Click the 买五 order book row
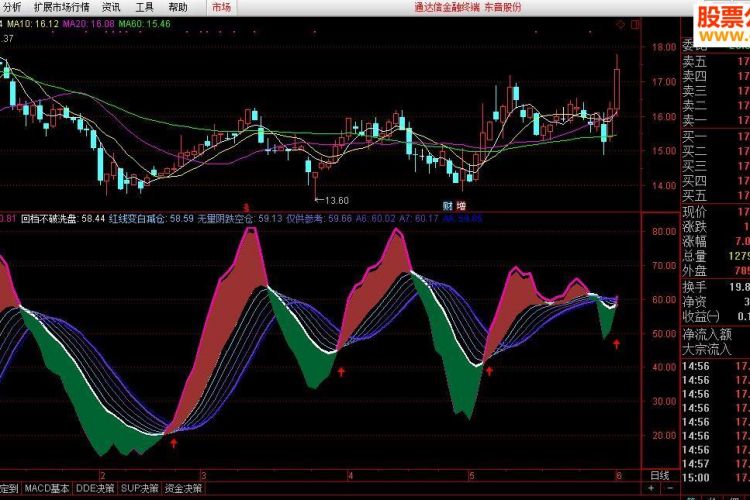 716,195
